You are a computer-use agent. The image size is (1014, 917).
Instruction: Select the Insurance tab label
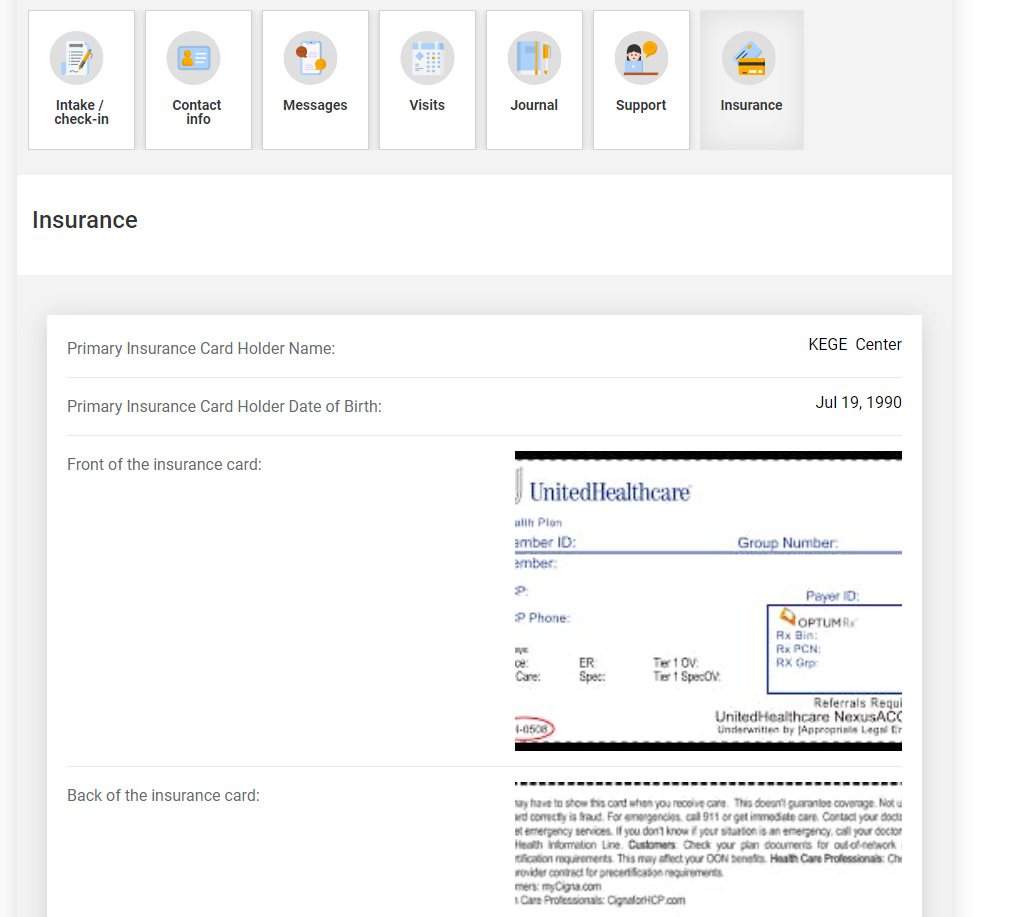(751, 105)
